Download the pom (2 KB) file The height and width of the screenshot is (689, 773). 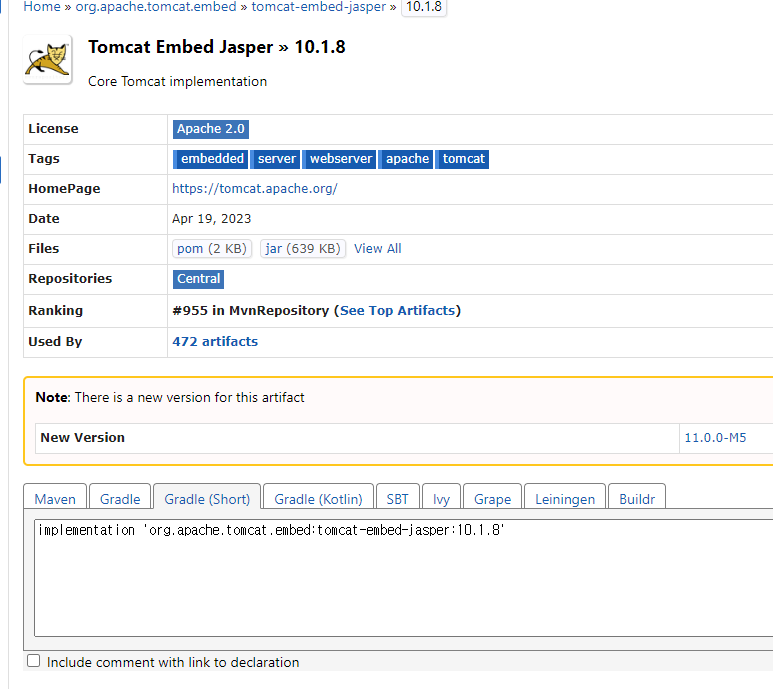212,248
